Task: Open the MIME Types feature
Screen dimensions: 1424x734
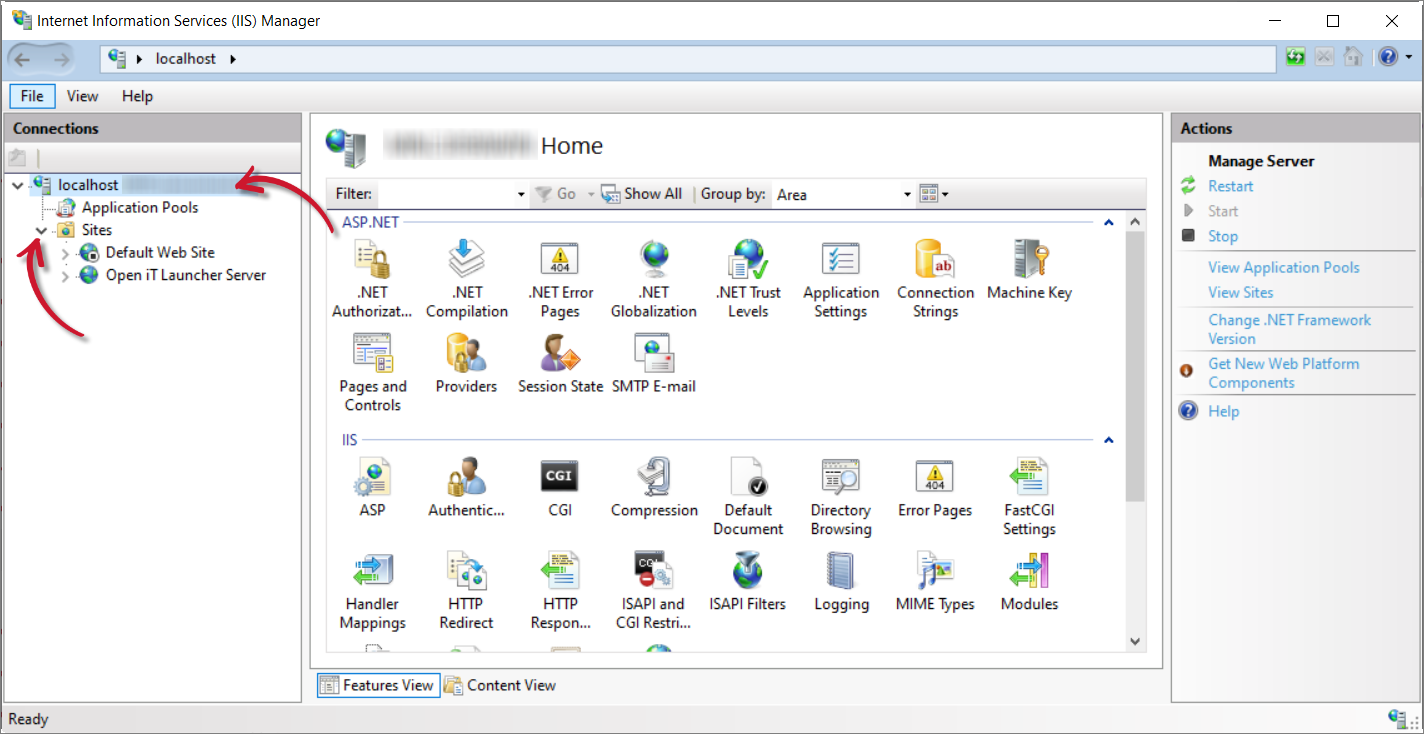Action: pos(935,572)
